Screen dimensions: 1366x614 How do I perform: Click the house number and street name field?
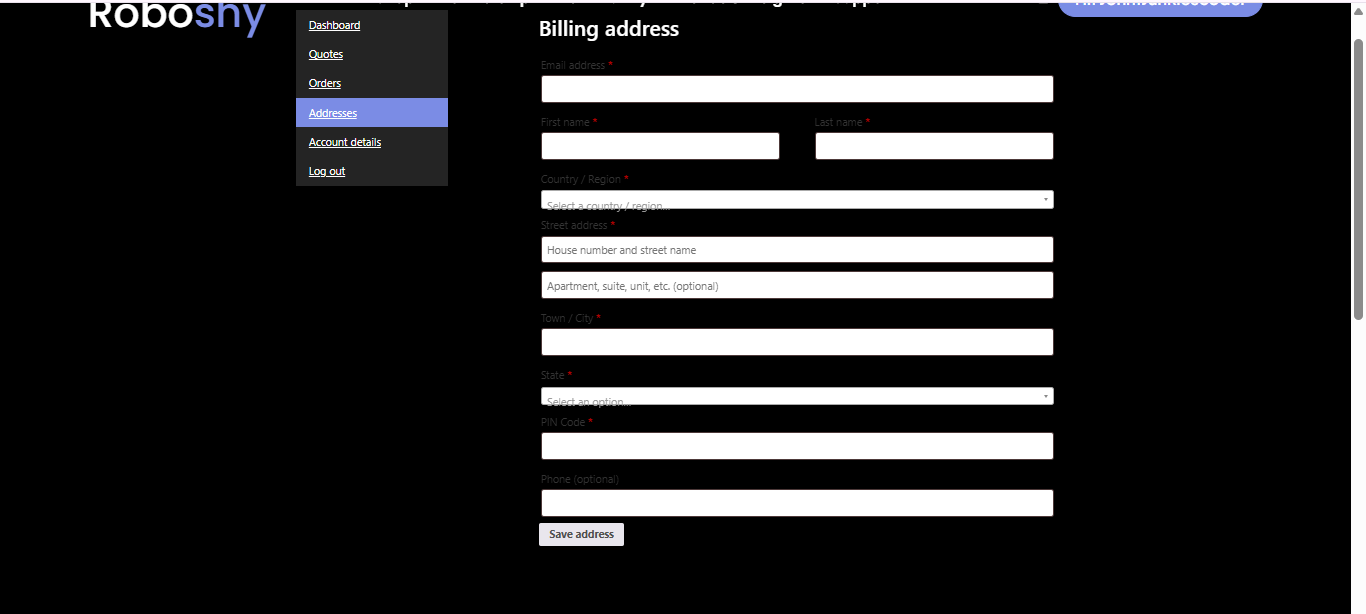pyautogui.click(x=797, y=249)
